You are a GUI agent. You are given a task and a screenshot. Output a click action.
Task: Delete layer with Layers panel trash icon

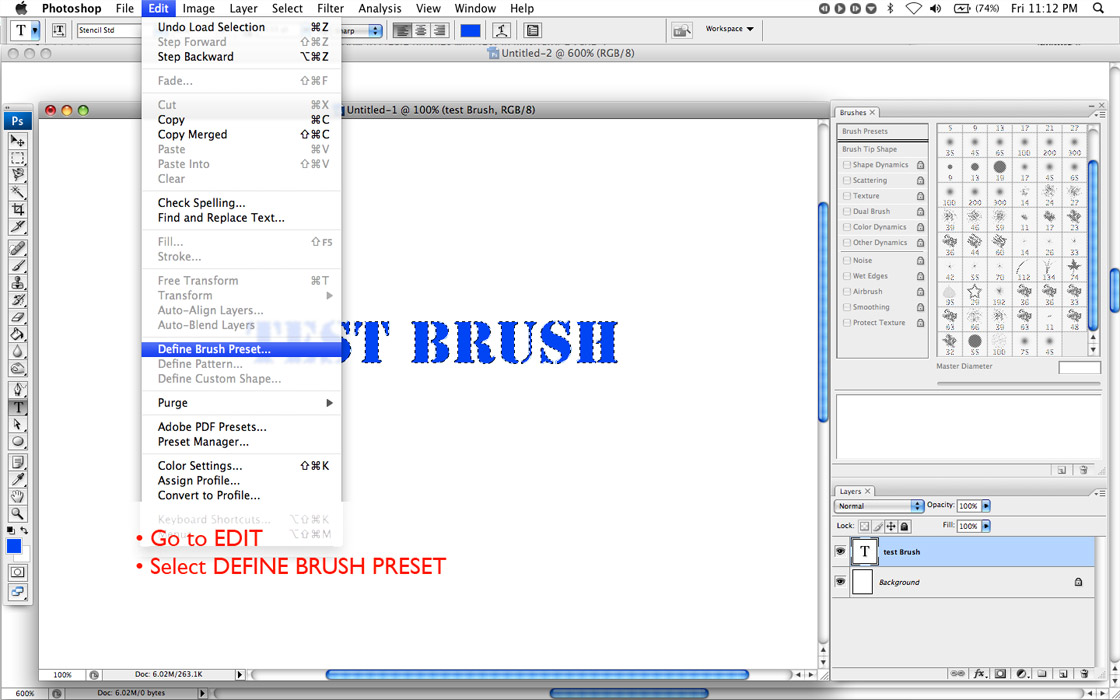pyautogui.click(x=1084, y=673)
